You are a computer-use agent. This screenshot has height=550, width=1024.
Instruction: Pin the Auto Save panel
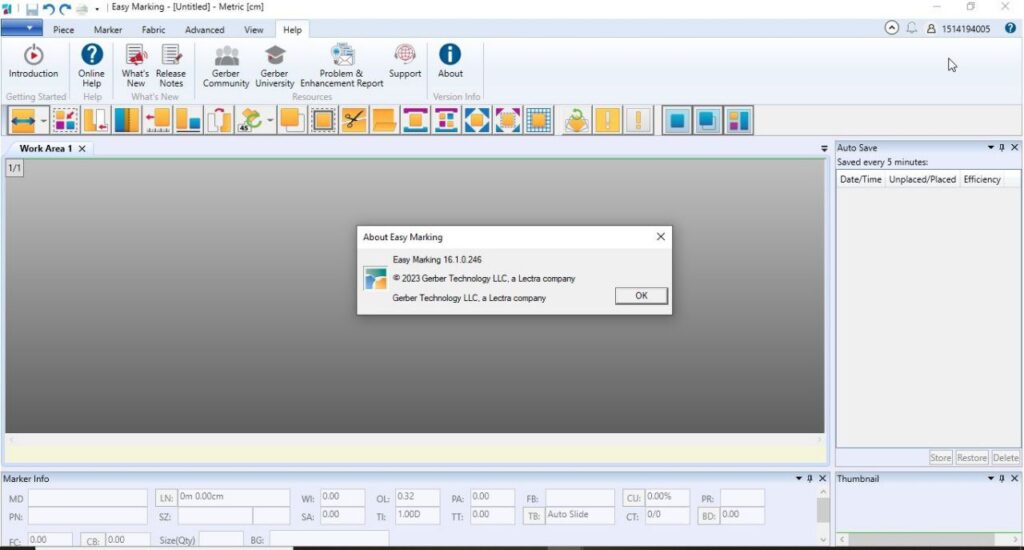(x=1002, y=148)
